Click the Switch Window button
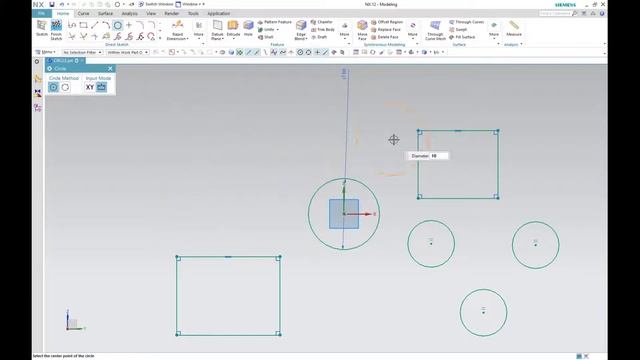The image size is (640, 360). click(x=156, y=4)
